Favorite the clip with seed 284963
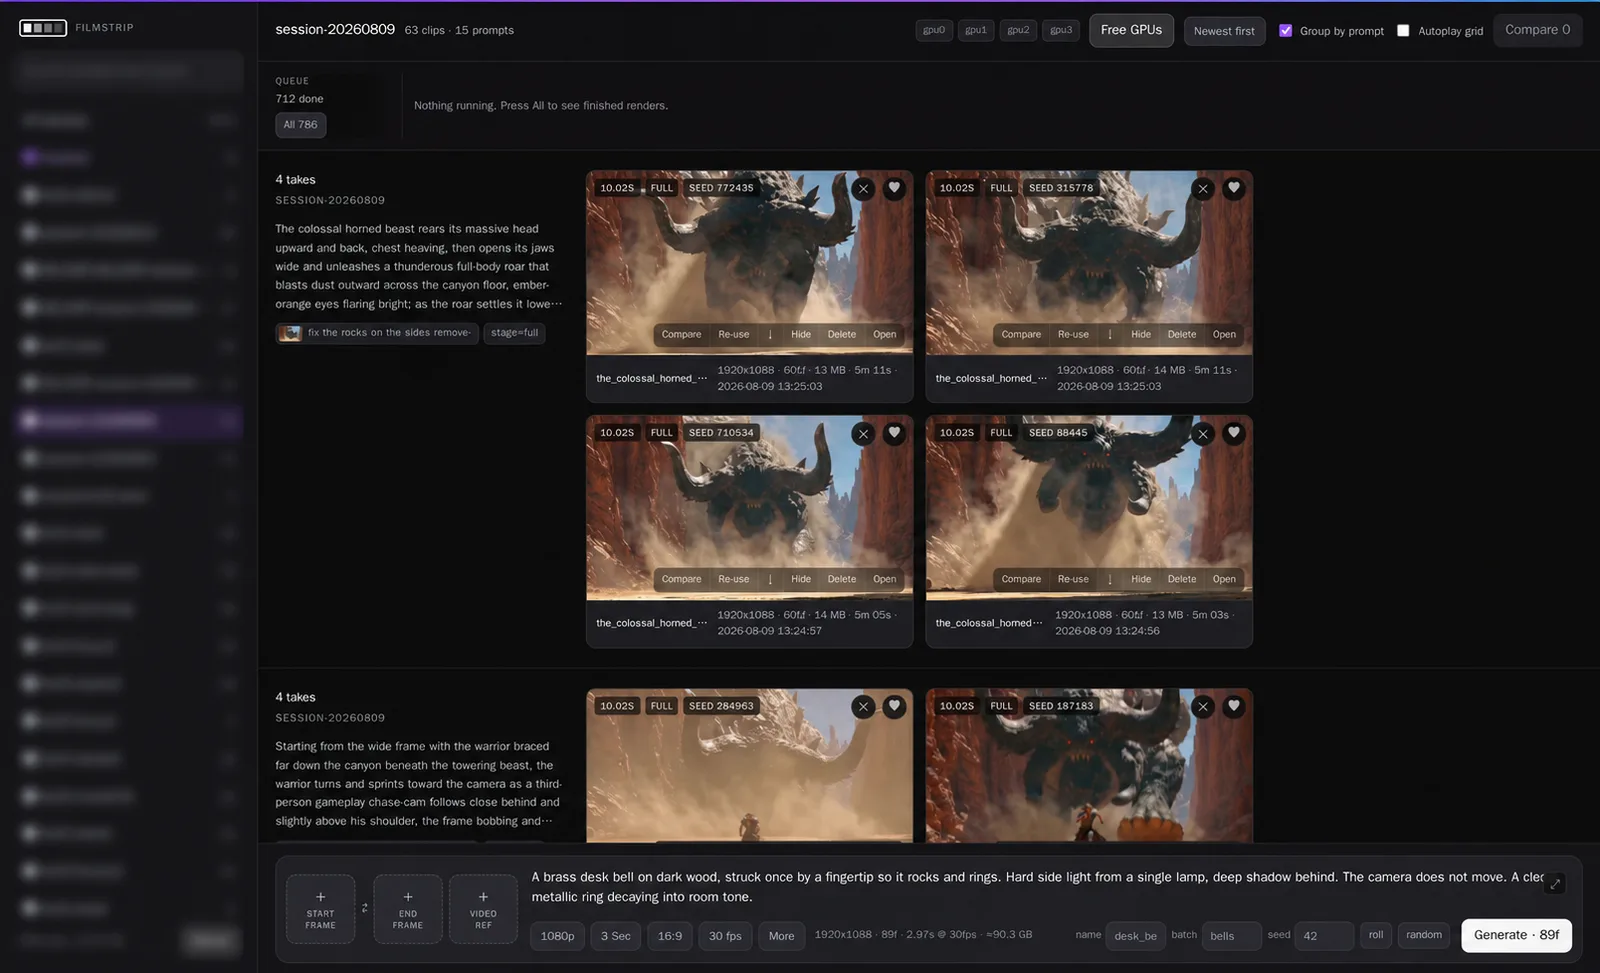1600x973 pixels. click(894, 706)
